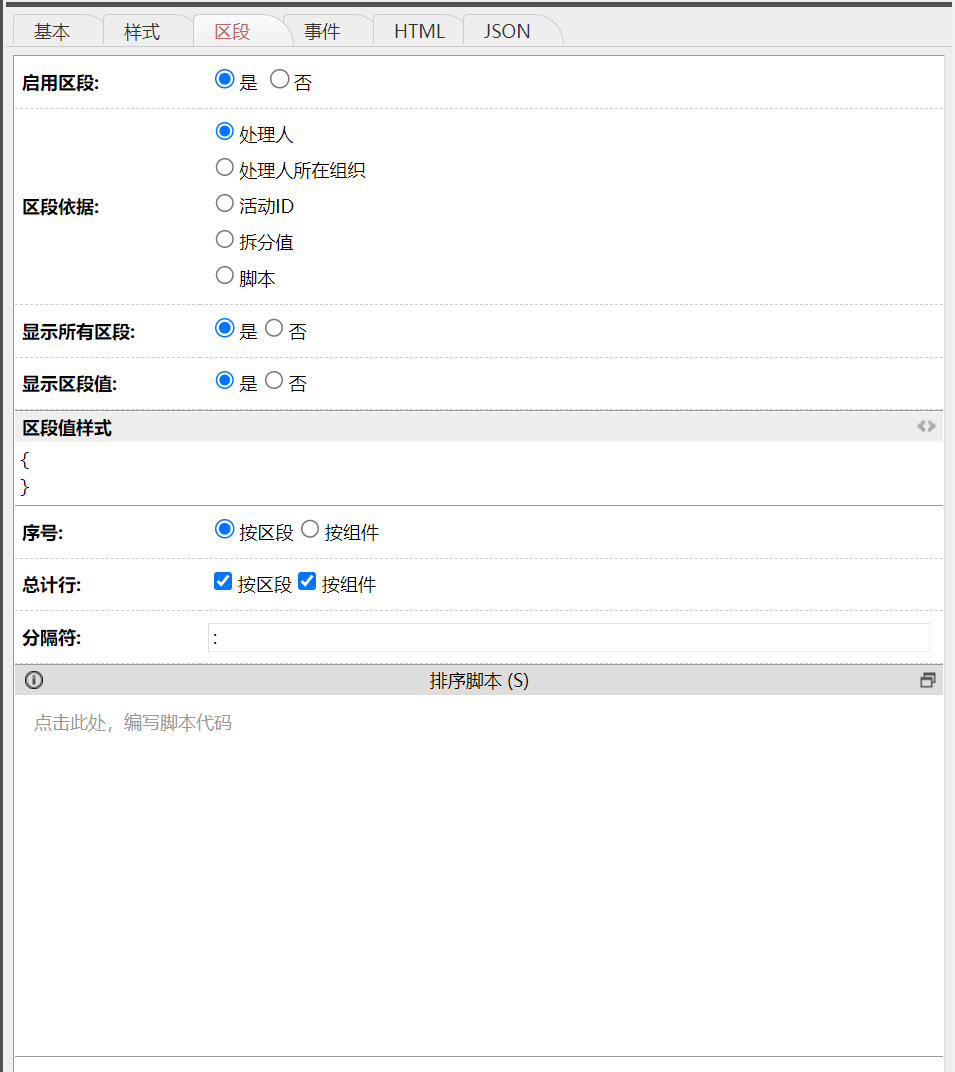This screenshot has height=1072, width=955.
Task: Choose 处理人所在组织 as 区段依据
Action: tap(225, 168)
